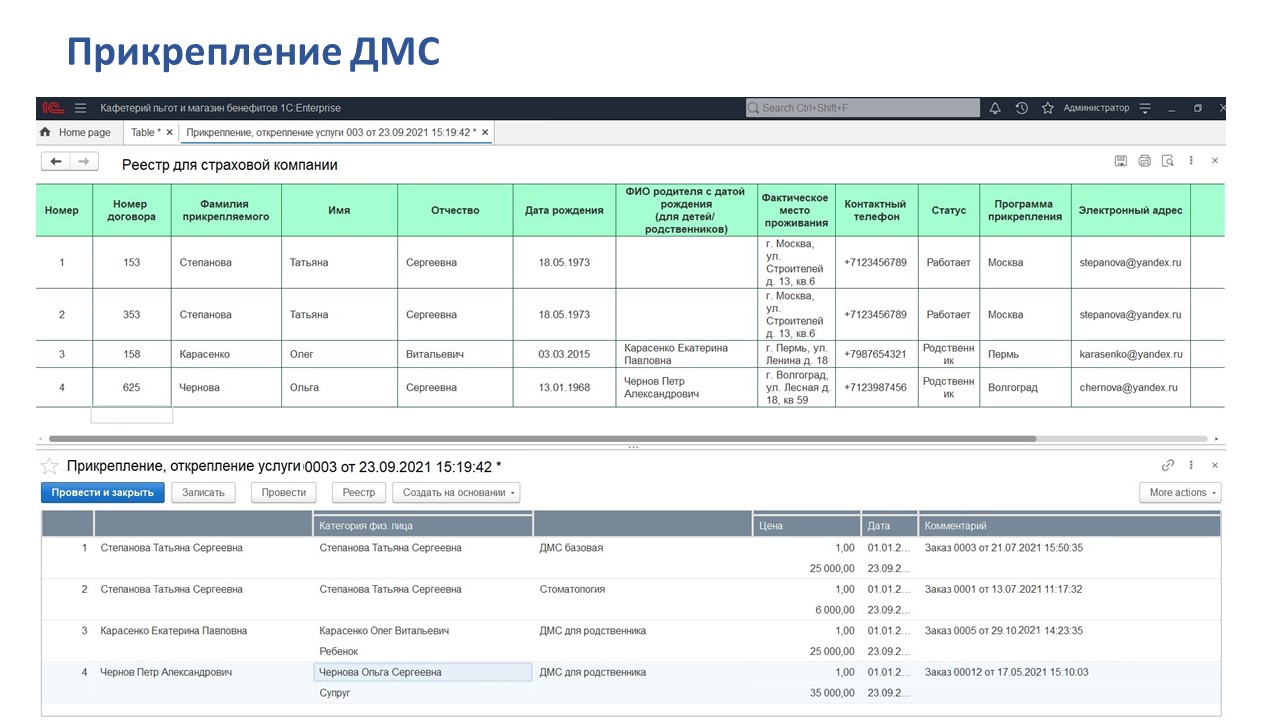Select the contract number 353 cell

pos(131,315)
